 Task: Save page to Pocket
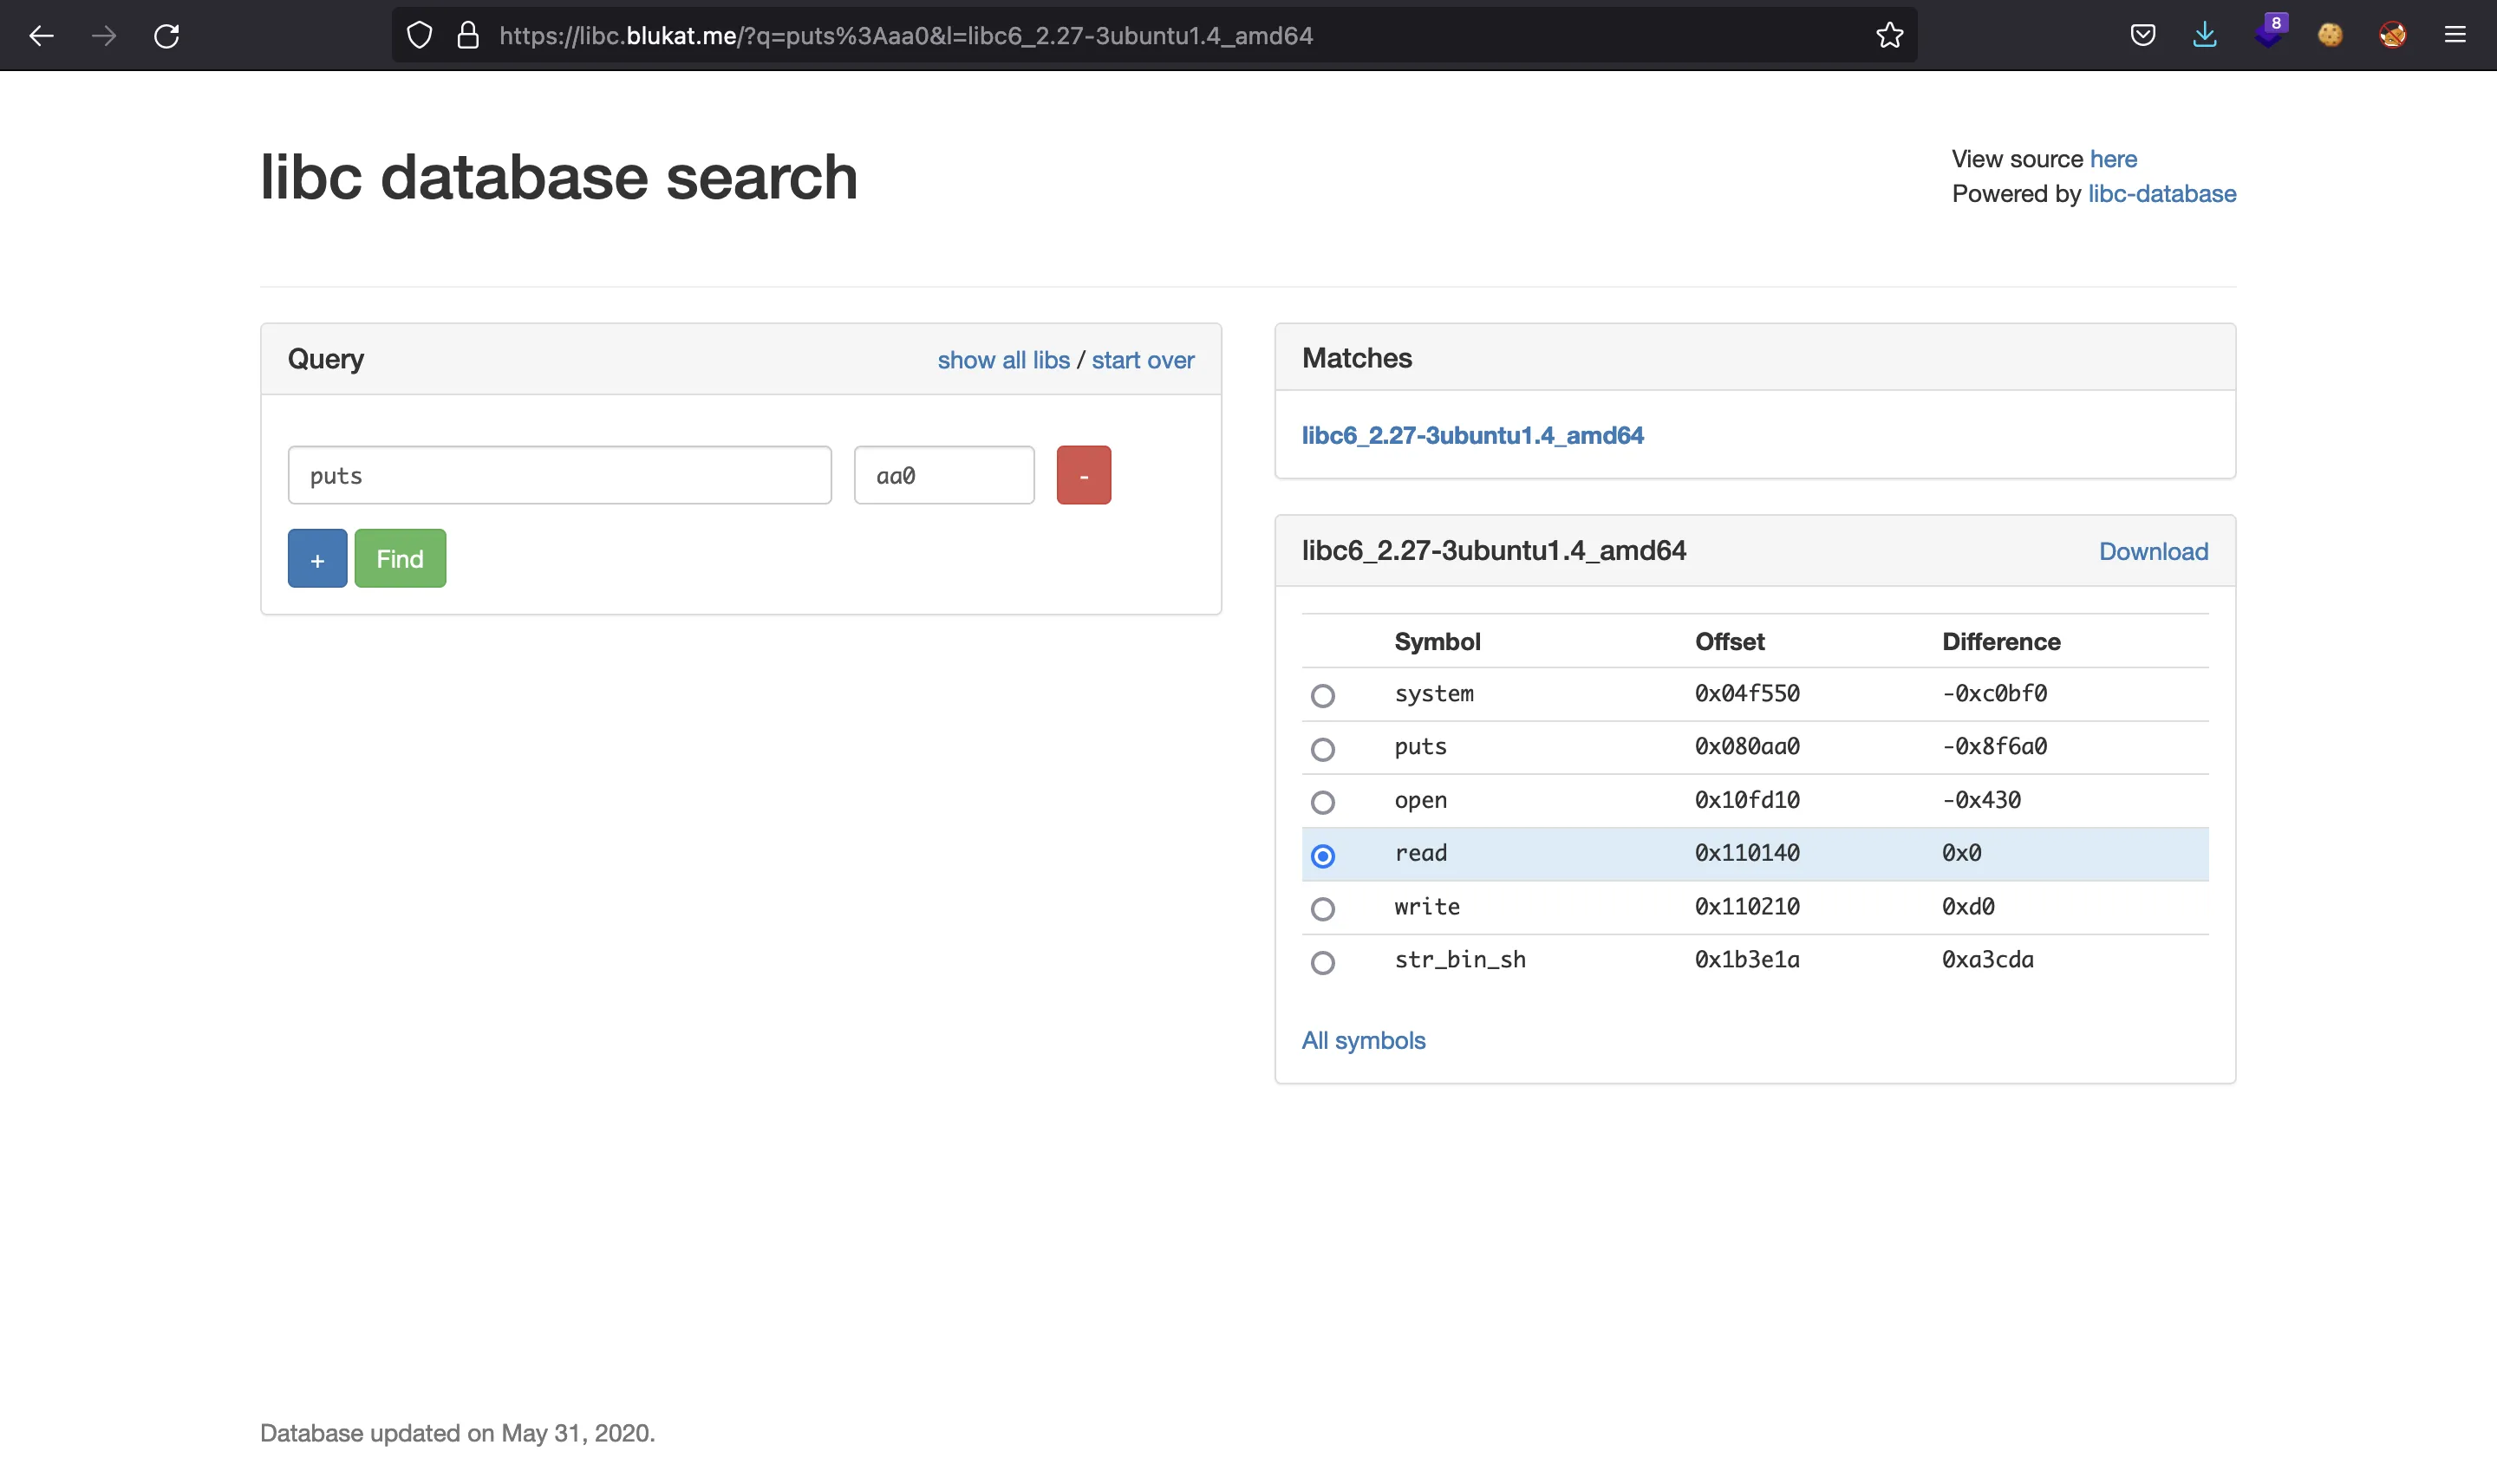coord(2142,36)
